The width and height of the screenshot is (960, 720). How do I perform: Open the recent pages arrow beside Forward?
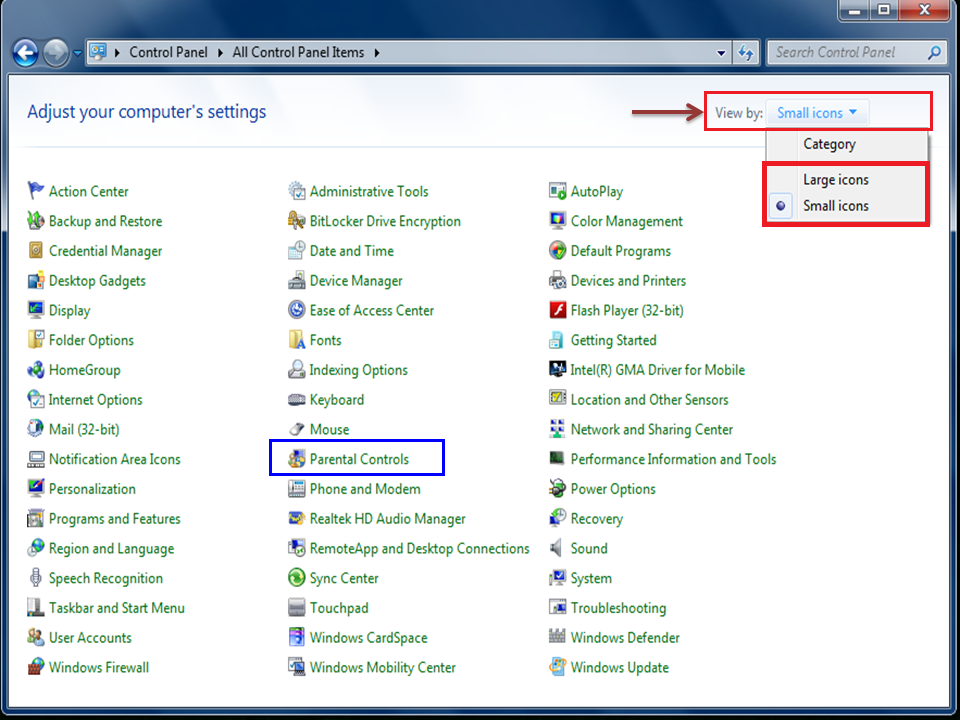pyautogui.click(x=77, y=53)
